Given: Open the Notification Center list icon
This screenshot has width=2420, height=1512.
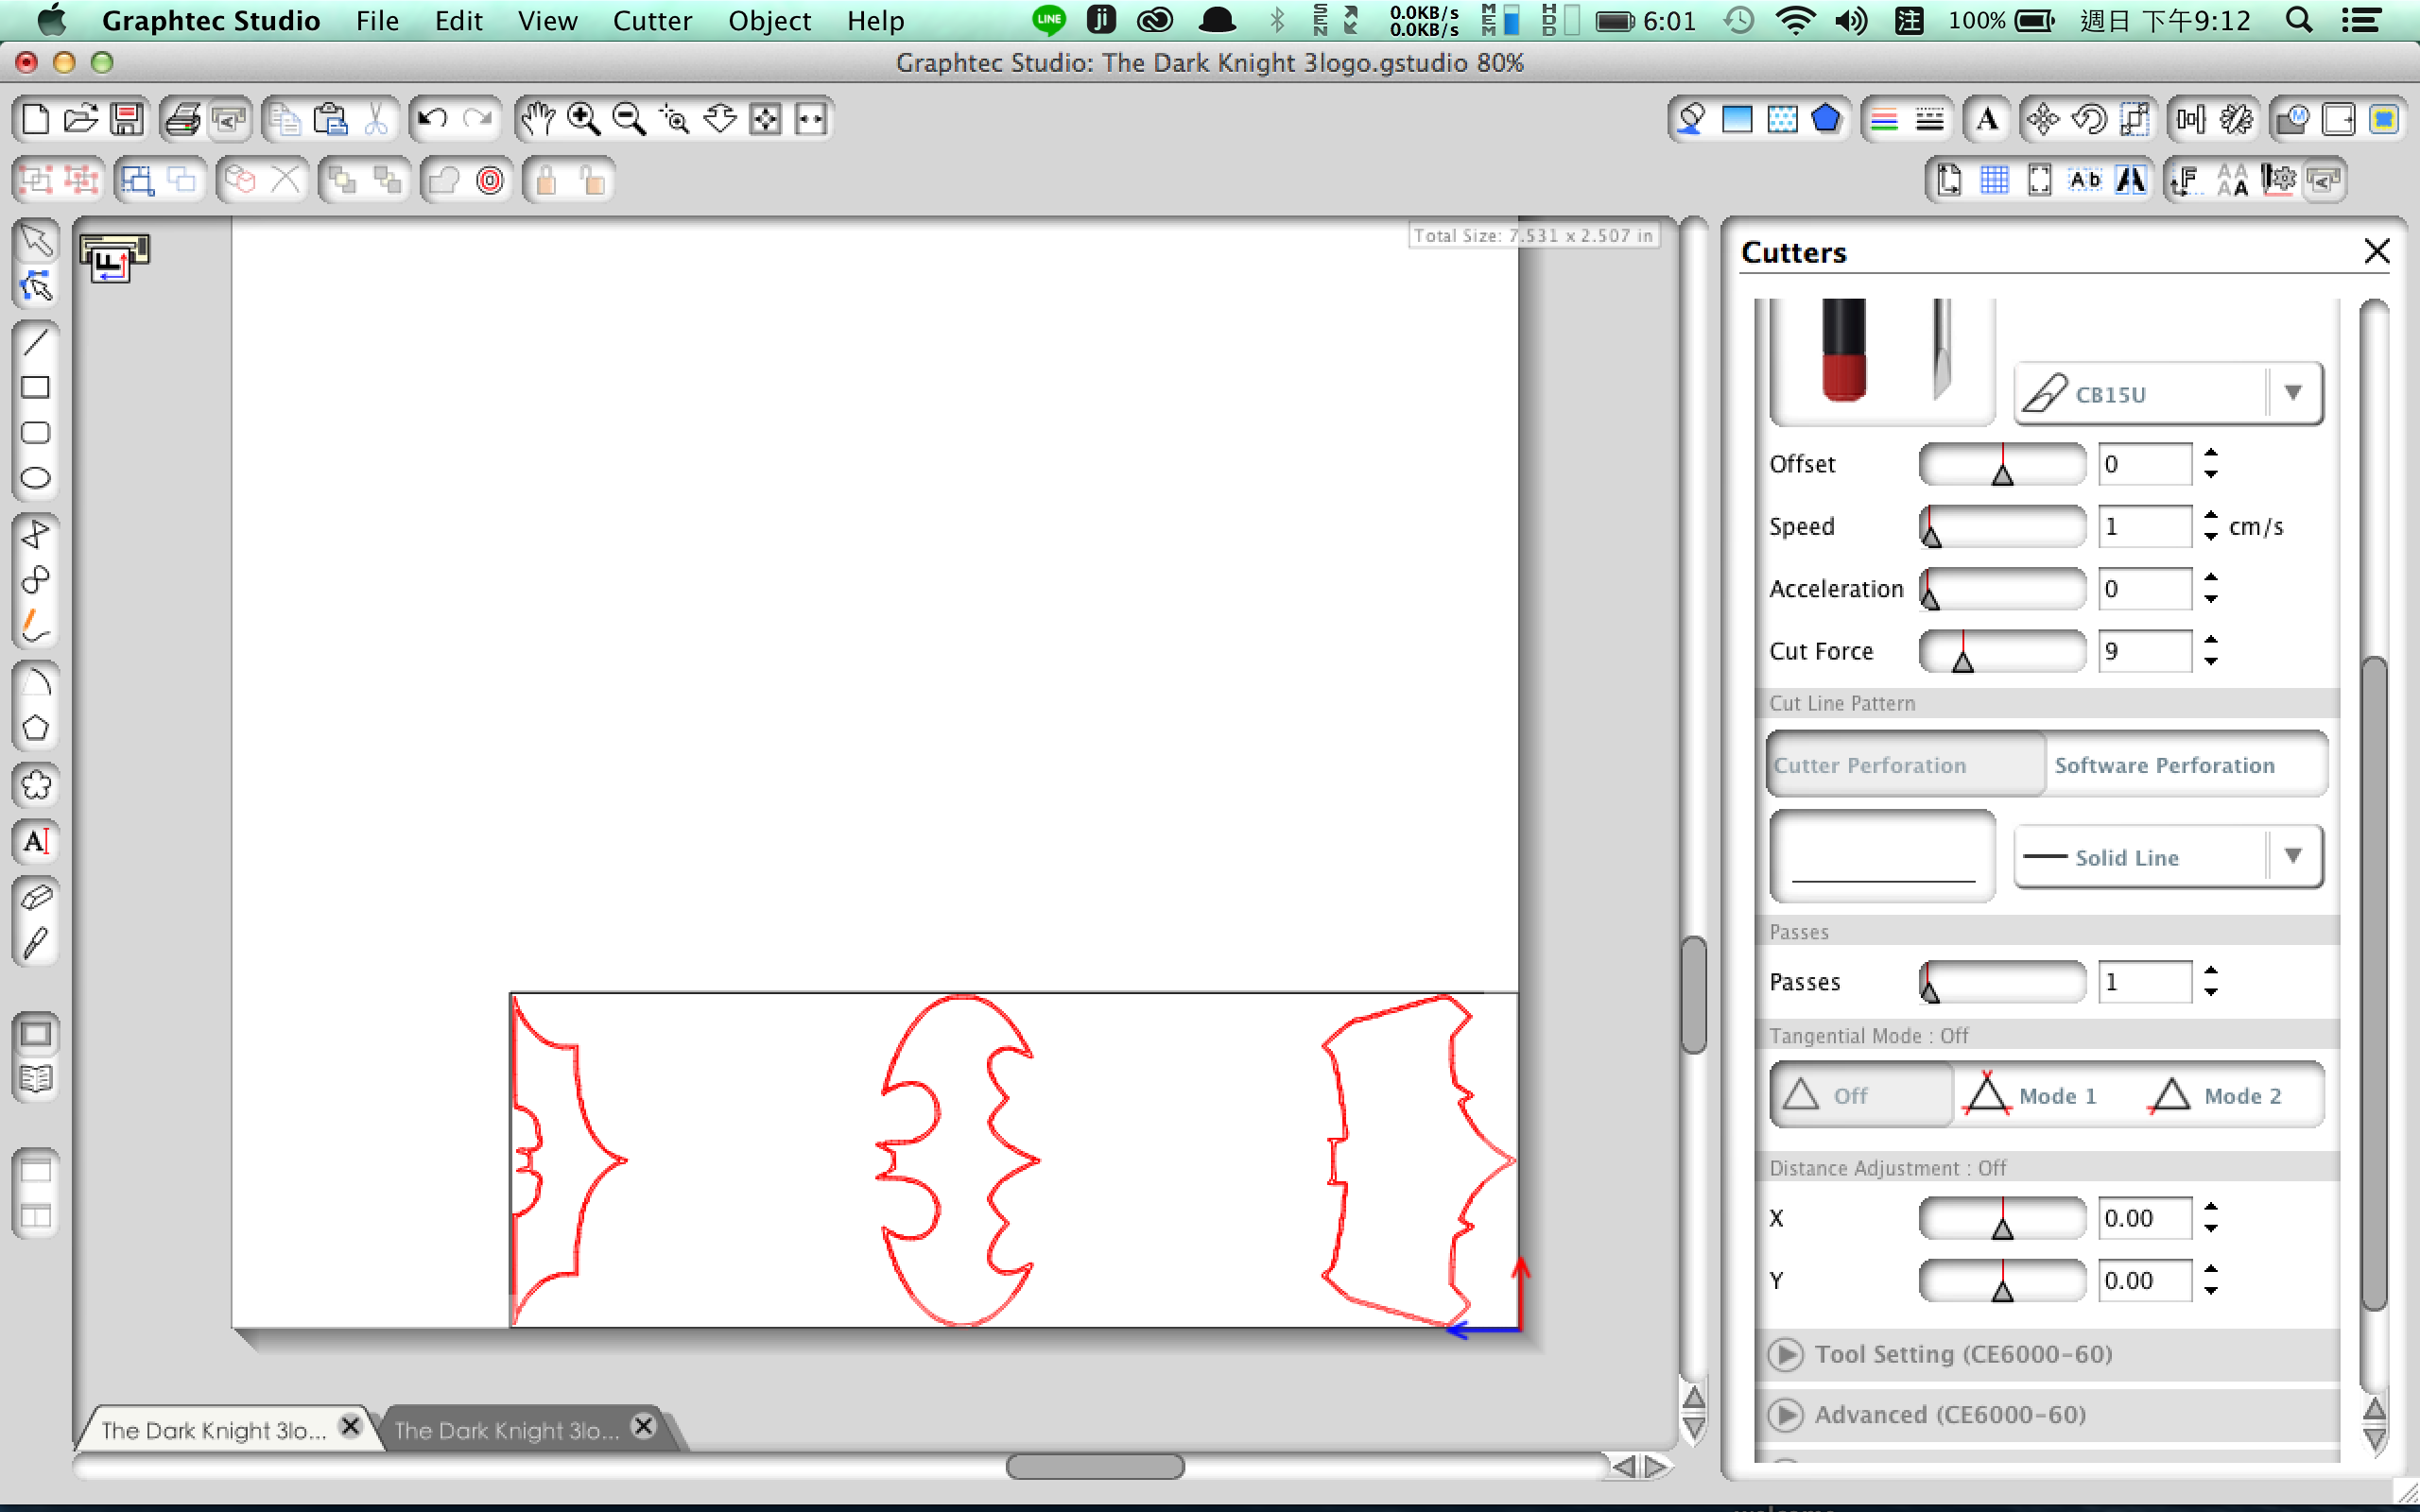Looking at the screenshot, I should point(2361,20).
